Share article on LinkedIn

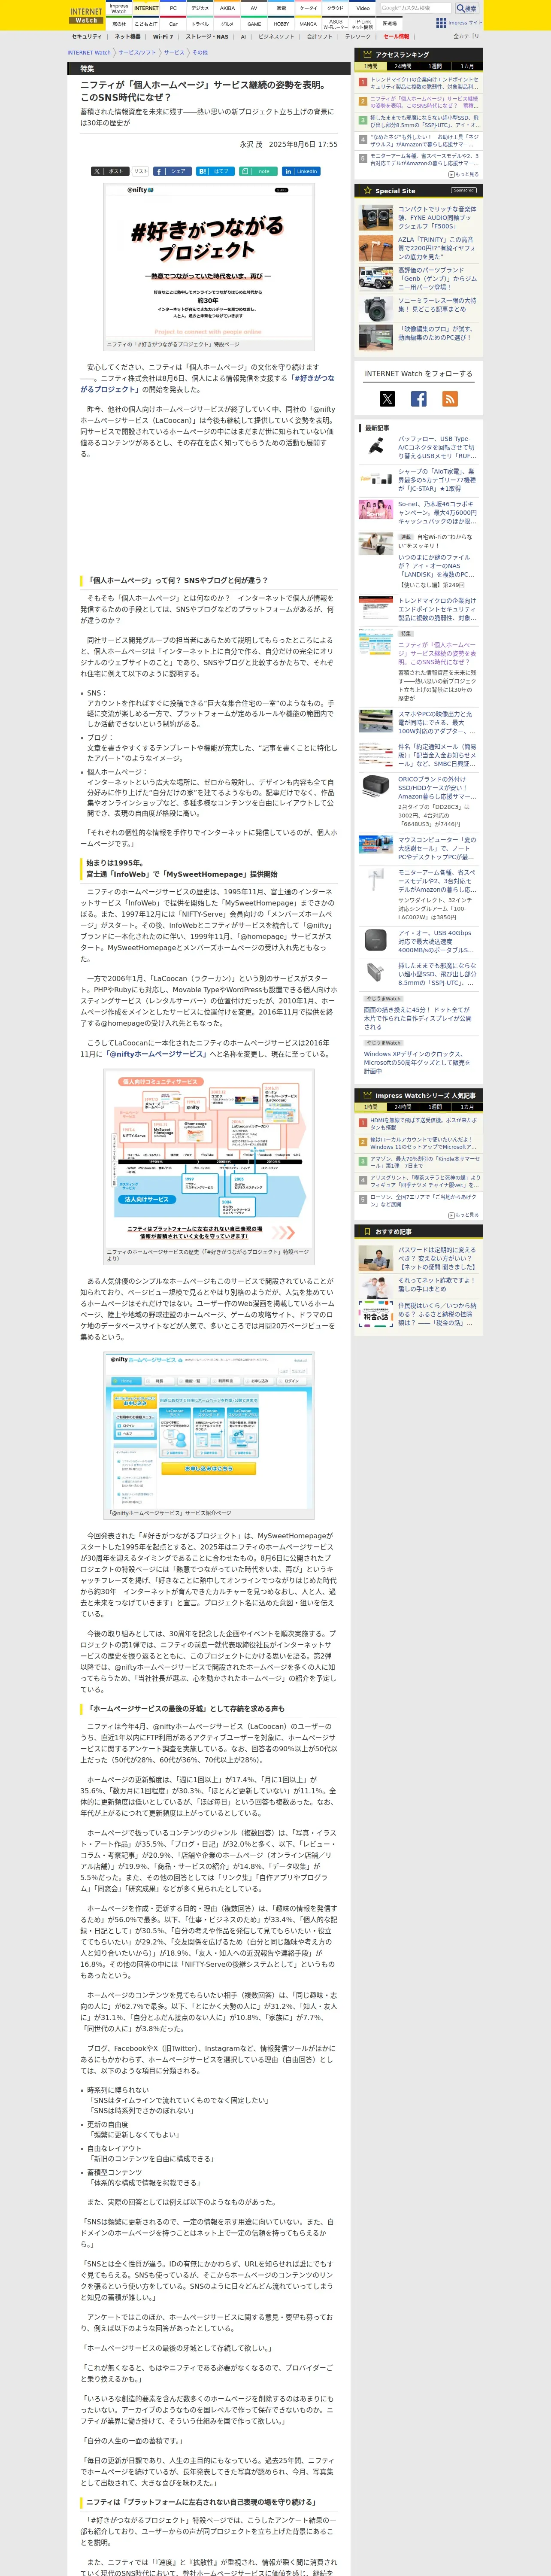point(300,171)
